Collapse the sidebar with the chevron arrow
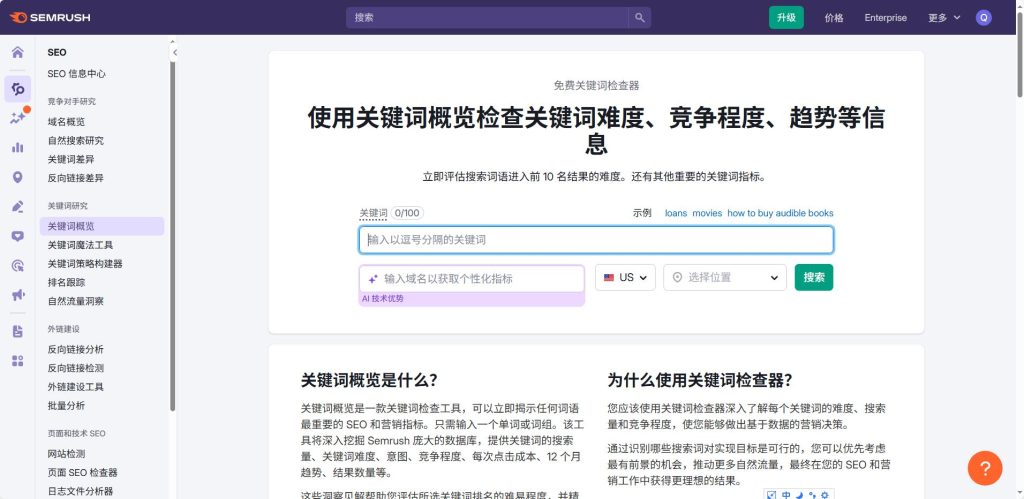 (x=174, y=52)
